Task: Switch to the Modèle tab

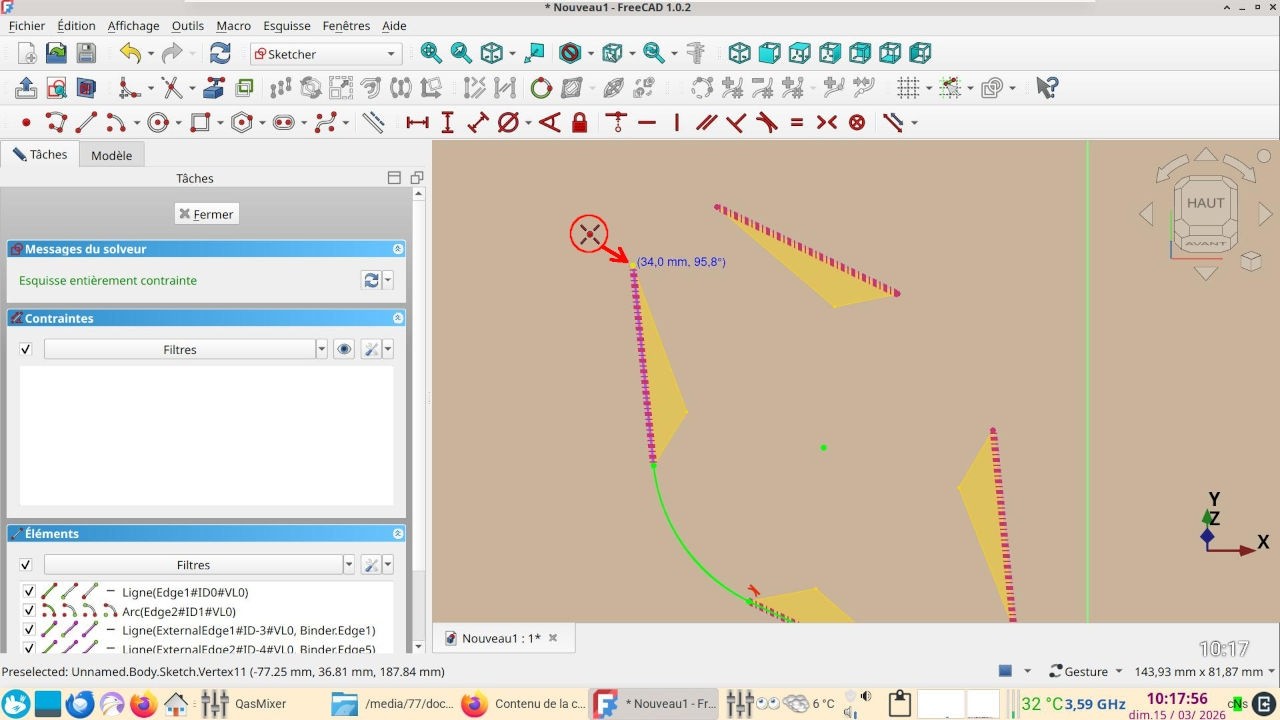Action: click(x=111, y=155)
